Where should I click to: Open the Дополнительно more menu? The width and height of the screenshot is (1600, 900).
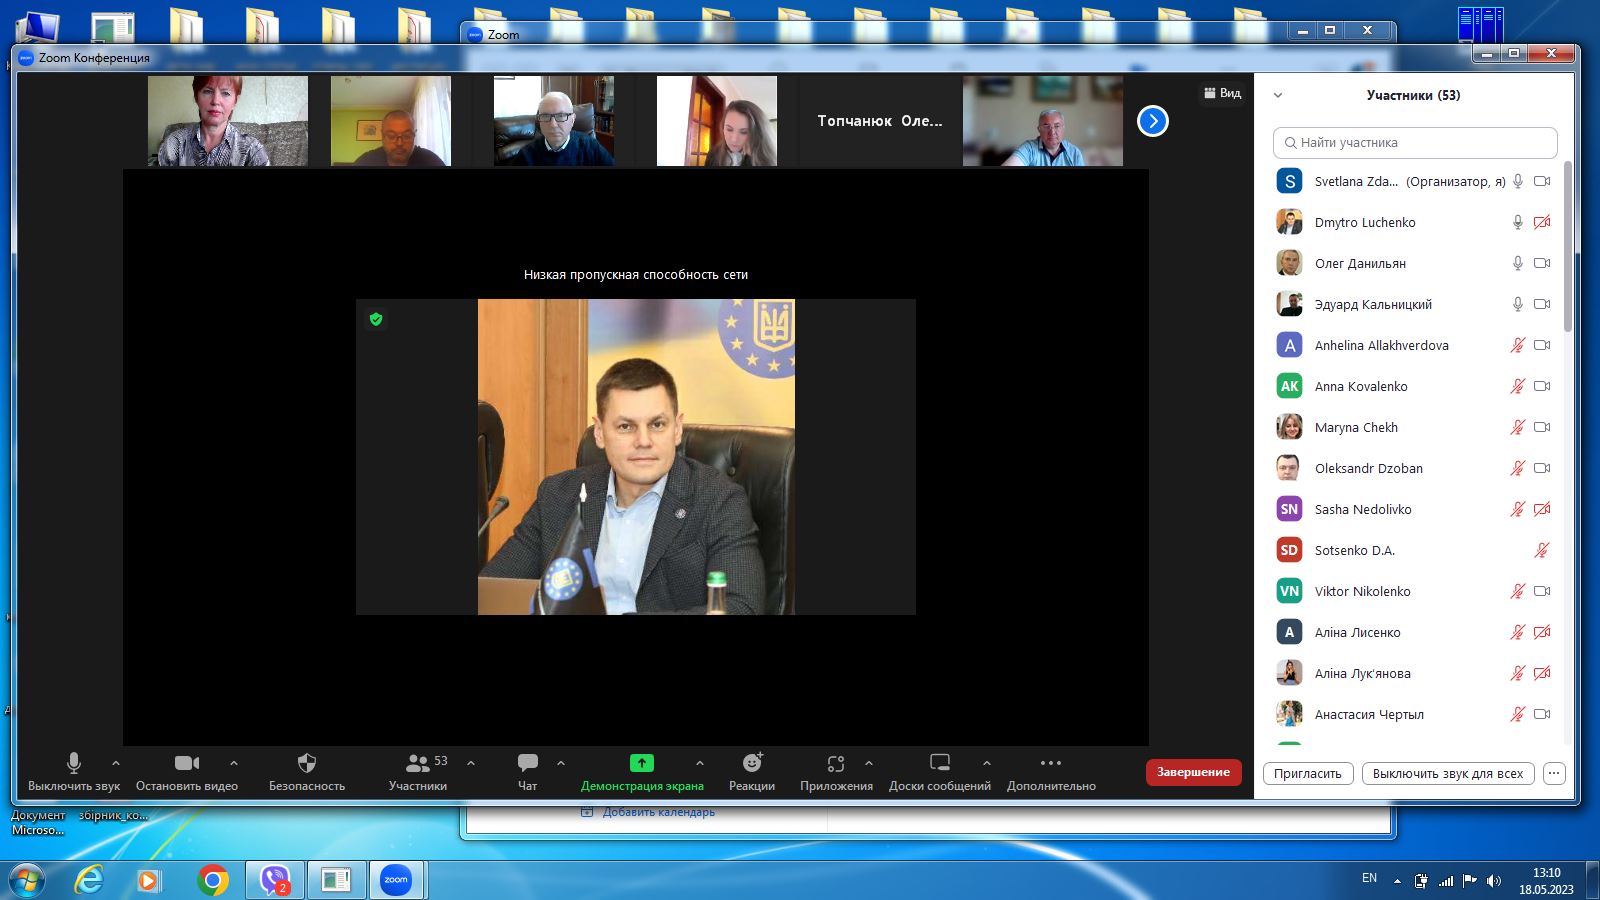[x=1051, y=764]
